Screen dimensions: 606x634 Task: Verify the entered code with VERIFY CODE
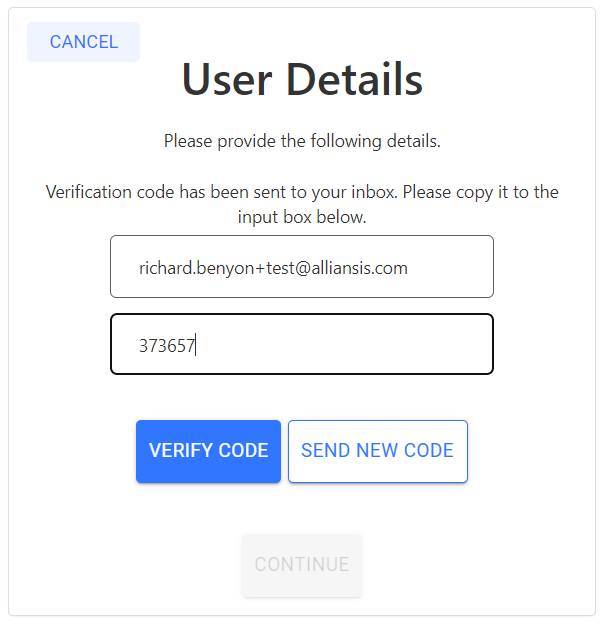click(208, 451)
